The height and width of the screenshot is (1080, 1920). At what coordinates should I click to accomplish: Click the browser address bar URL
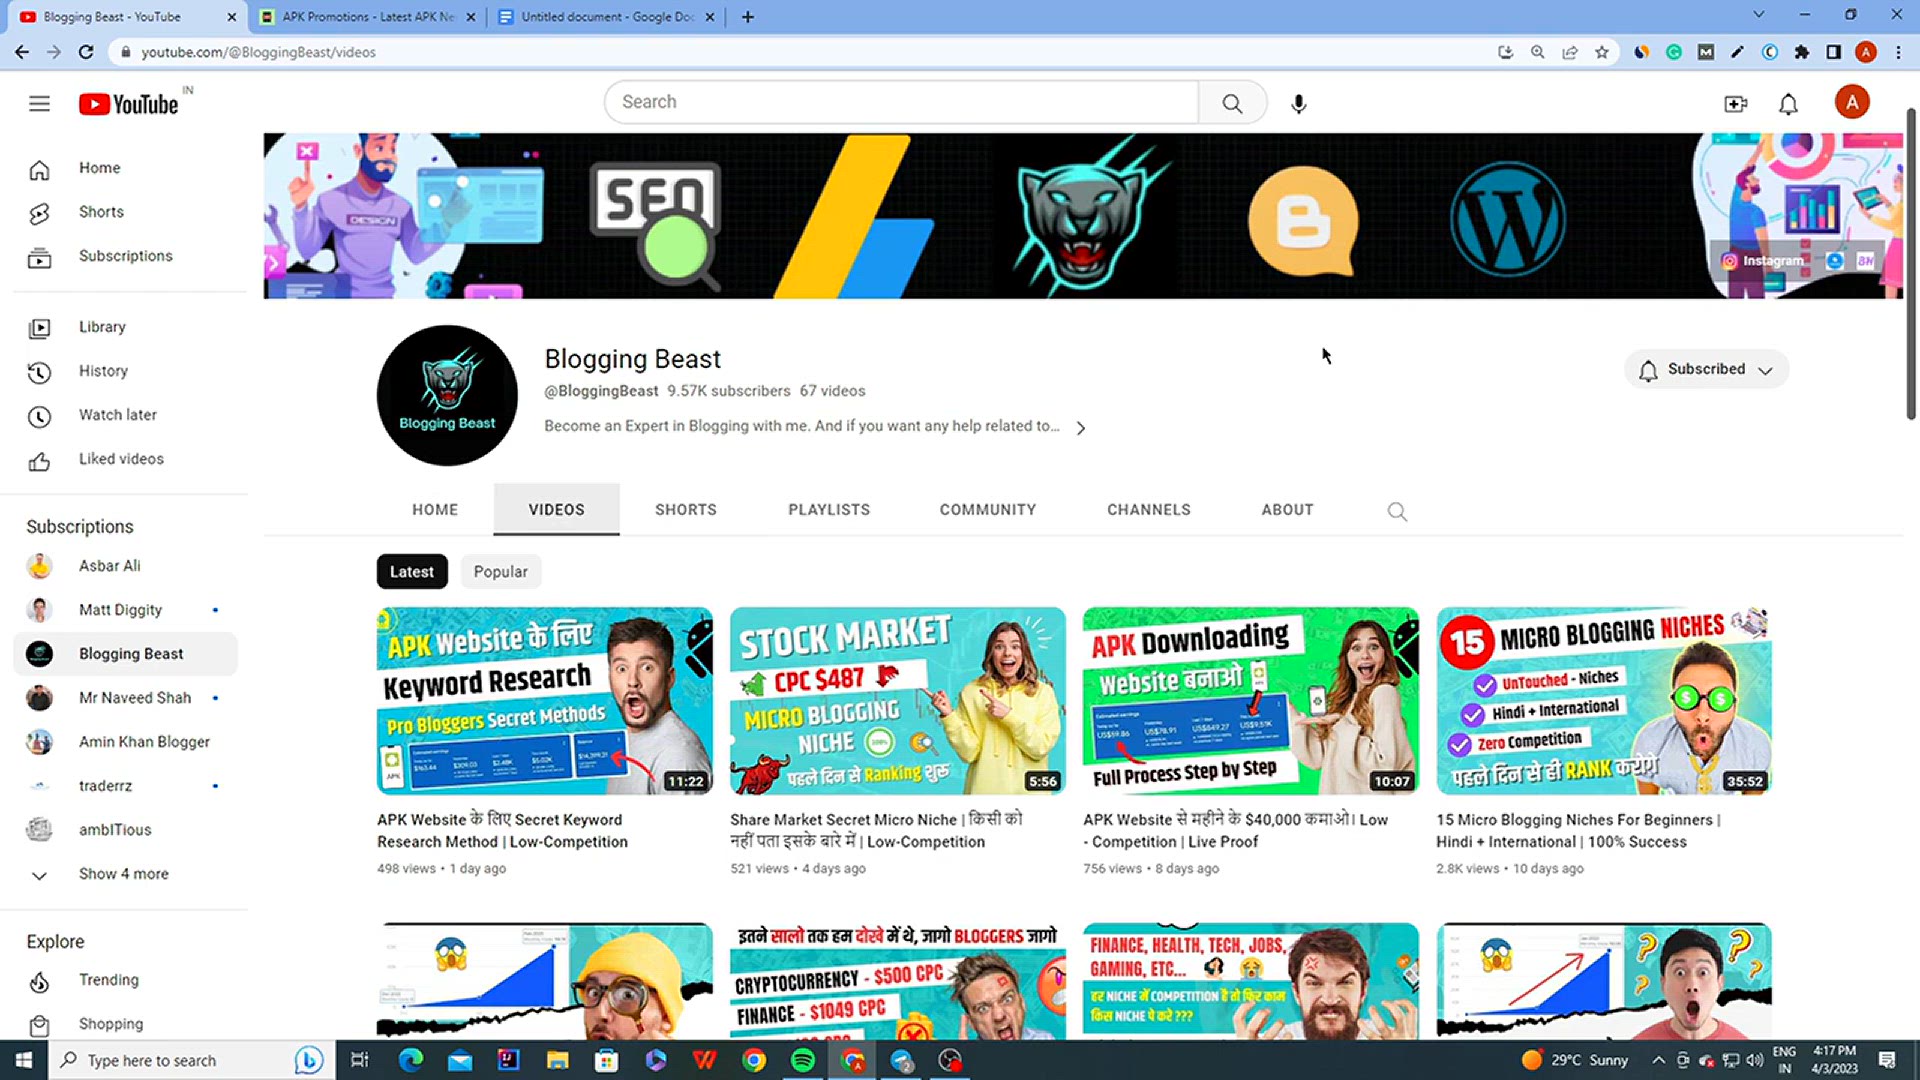point(258,52)
